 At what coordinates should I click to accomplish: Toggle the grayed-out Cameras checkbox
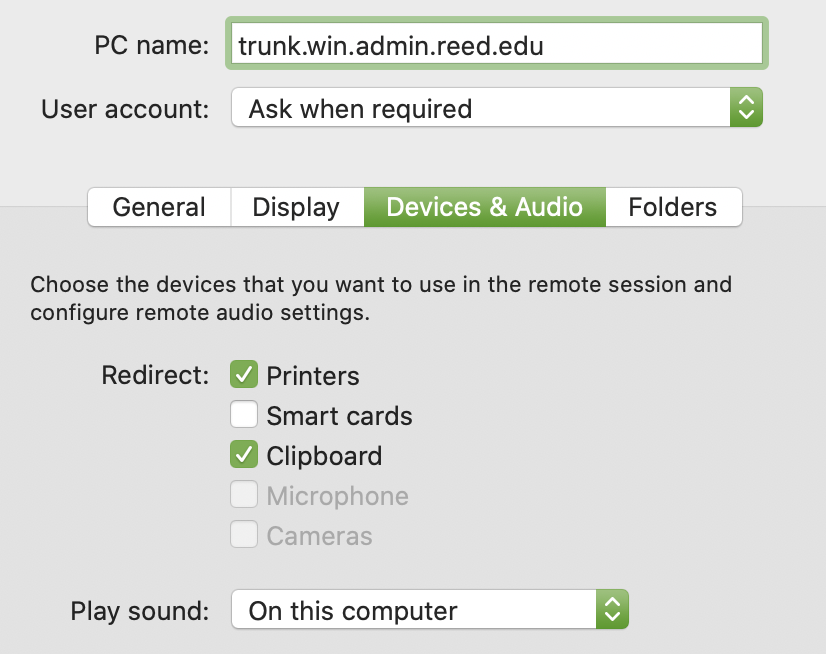tap(244, 535)
